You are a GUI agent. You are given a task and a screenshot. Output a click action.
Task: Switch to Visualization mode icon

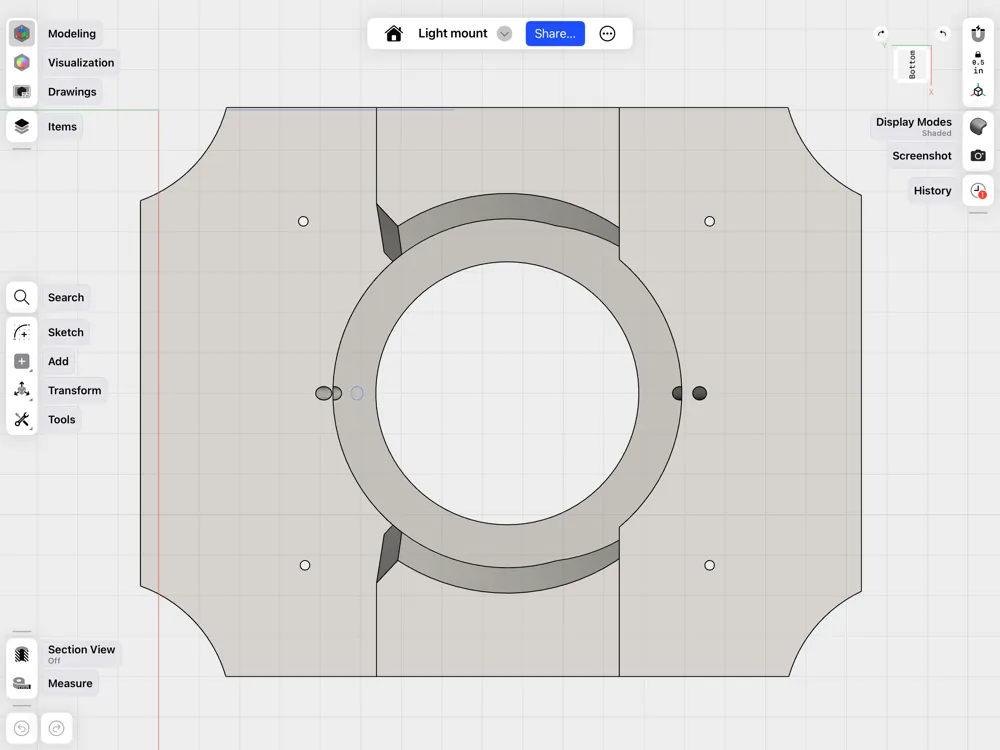click(22, 62)
